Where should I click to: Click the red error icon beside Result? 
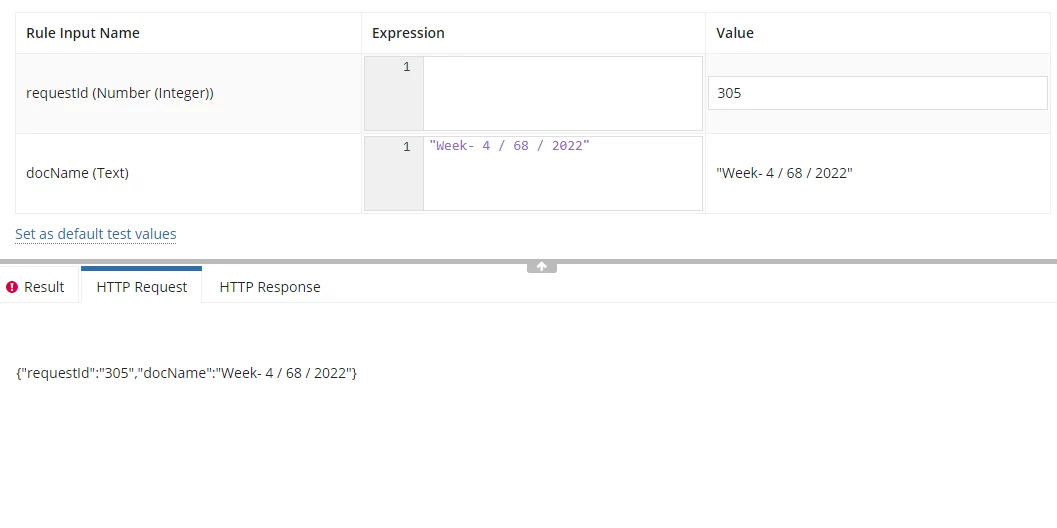coord(11,287)
